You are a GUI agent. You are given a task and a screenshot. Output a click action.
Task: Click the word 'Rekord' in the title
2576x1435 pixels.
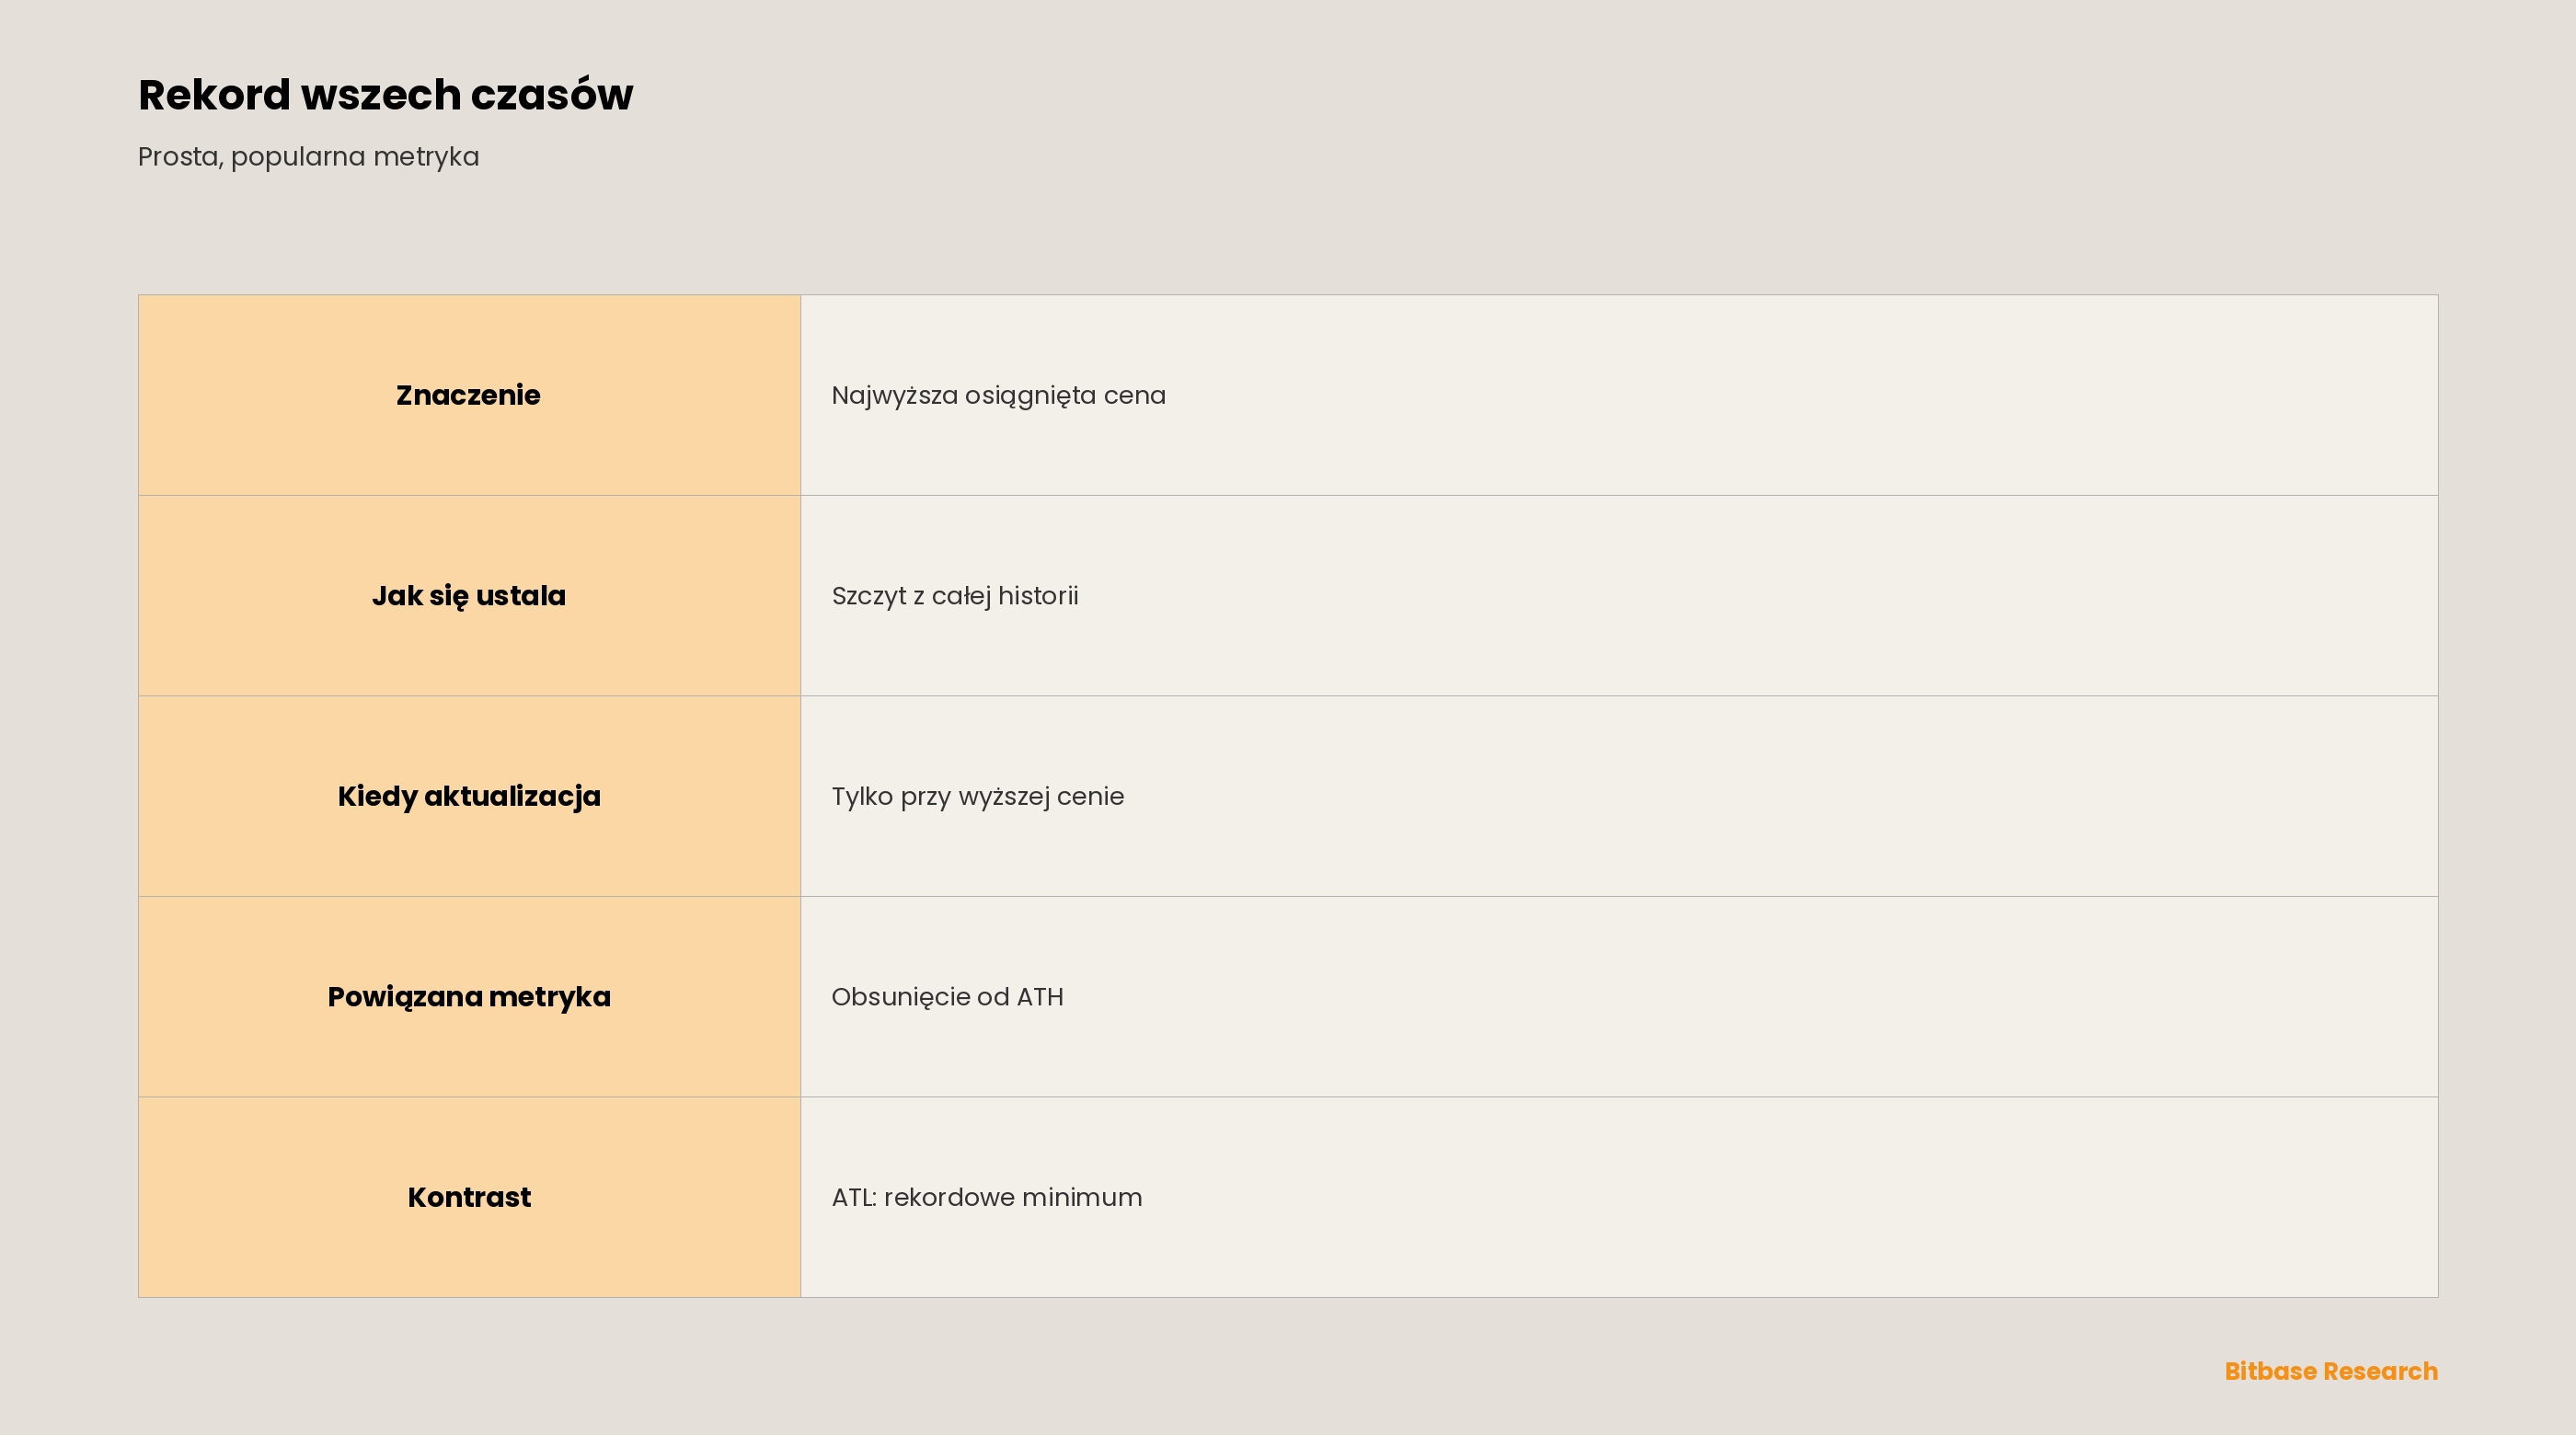click(214, 95)
